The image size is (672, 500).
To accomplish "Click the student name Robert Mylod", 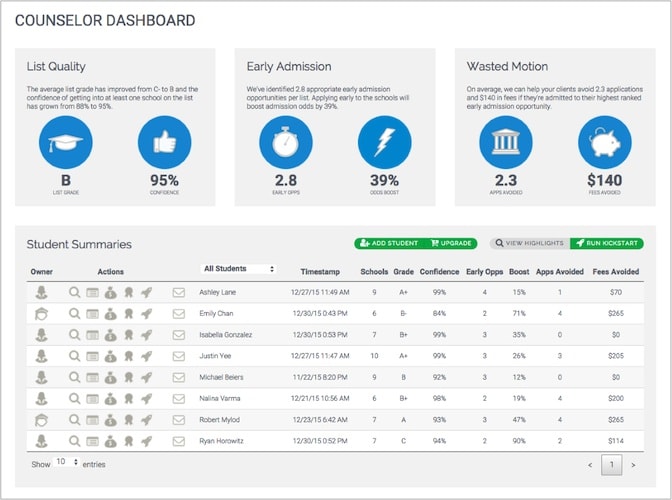I will tap(219, 420).
